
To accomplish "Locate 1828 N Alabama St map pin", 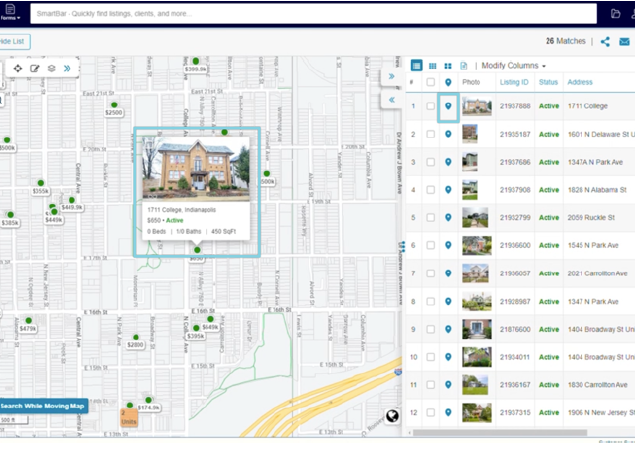I will pyautogui.click(x=448, y=190).
